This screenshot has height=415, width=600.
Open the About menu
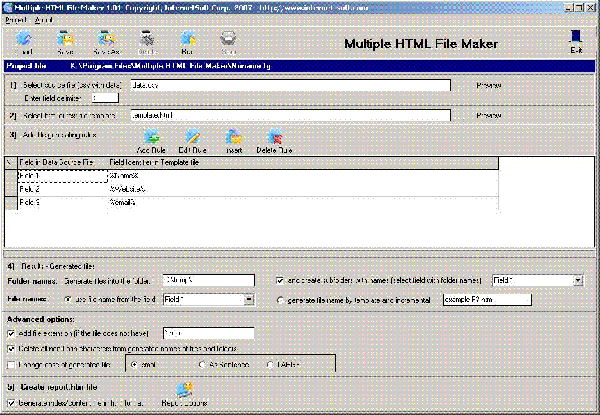pyautogui.click(x=44, y=19)
